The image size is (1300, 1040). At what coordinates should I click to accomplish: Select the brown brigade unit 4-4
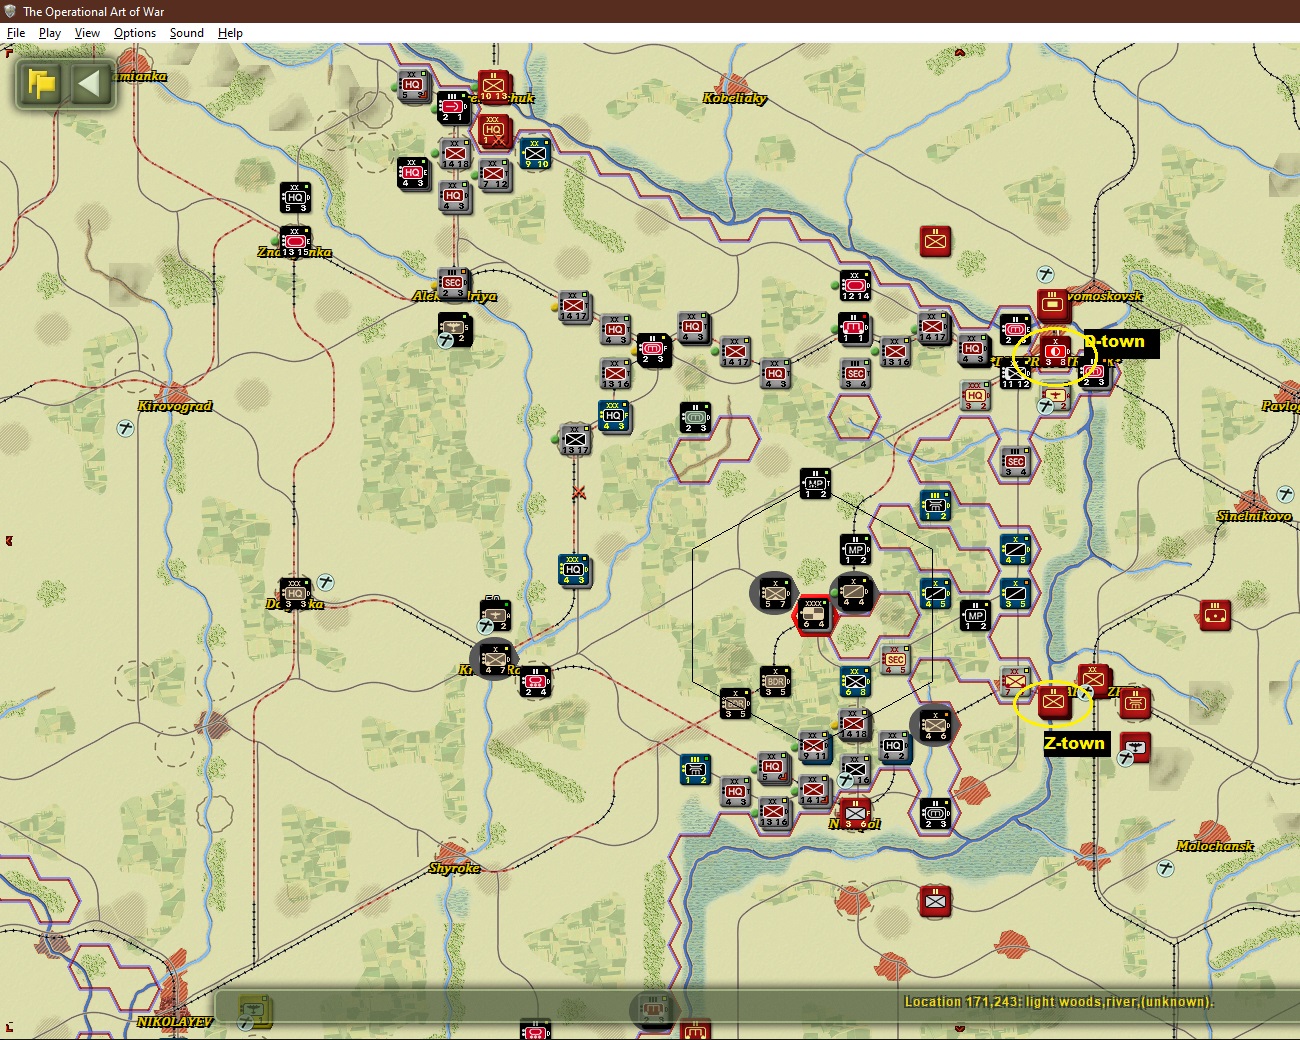[854, 592]
